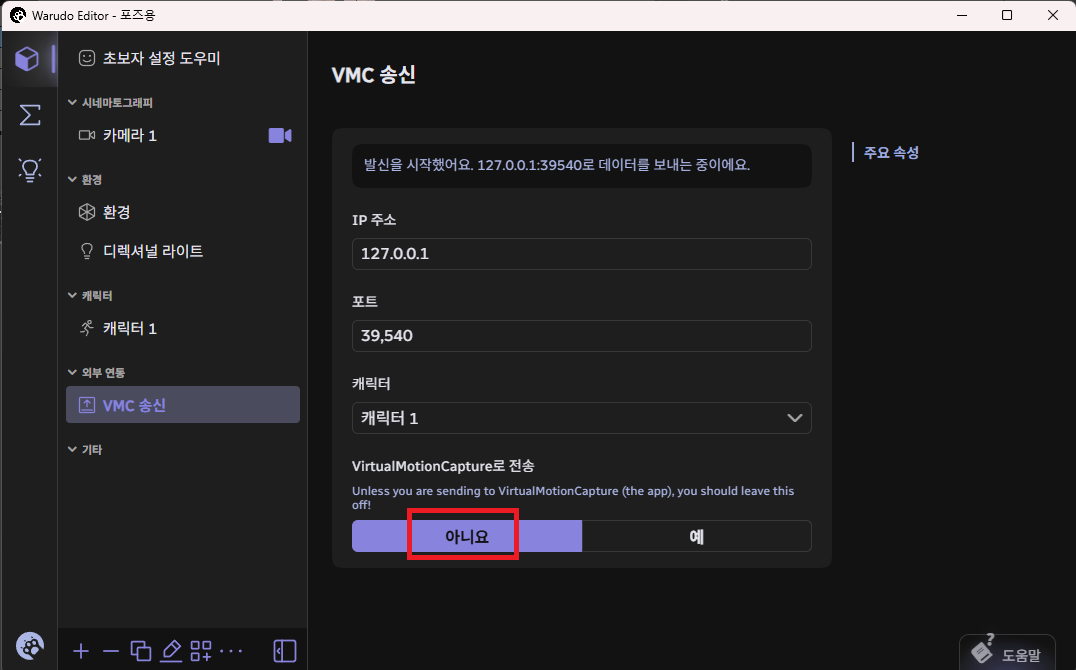Click the running figure icon of 캐릭터 1
Image resolution: width=1076 pixels, height=670 pixels.
click(86, 328)
